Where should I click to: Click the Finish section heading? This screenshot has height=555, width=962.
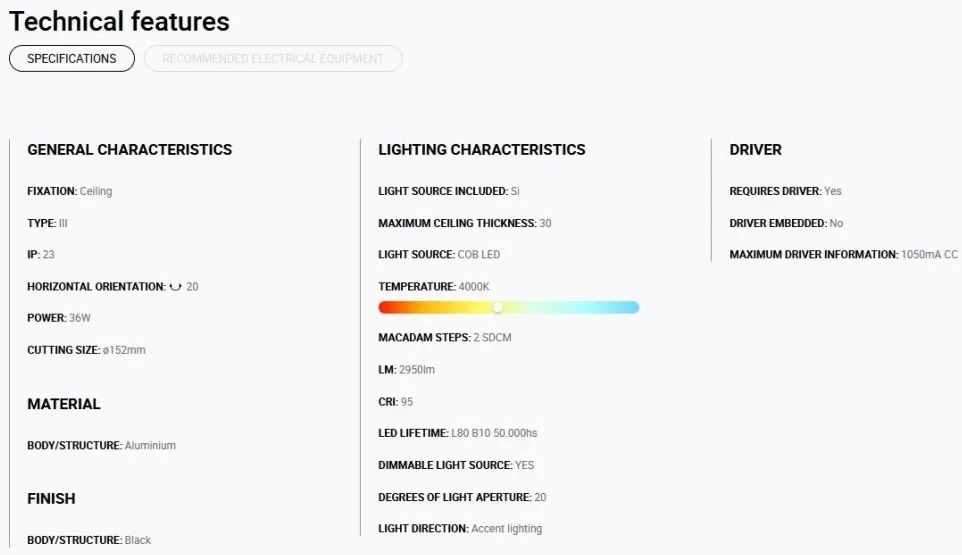pos(51,499)
